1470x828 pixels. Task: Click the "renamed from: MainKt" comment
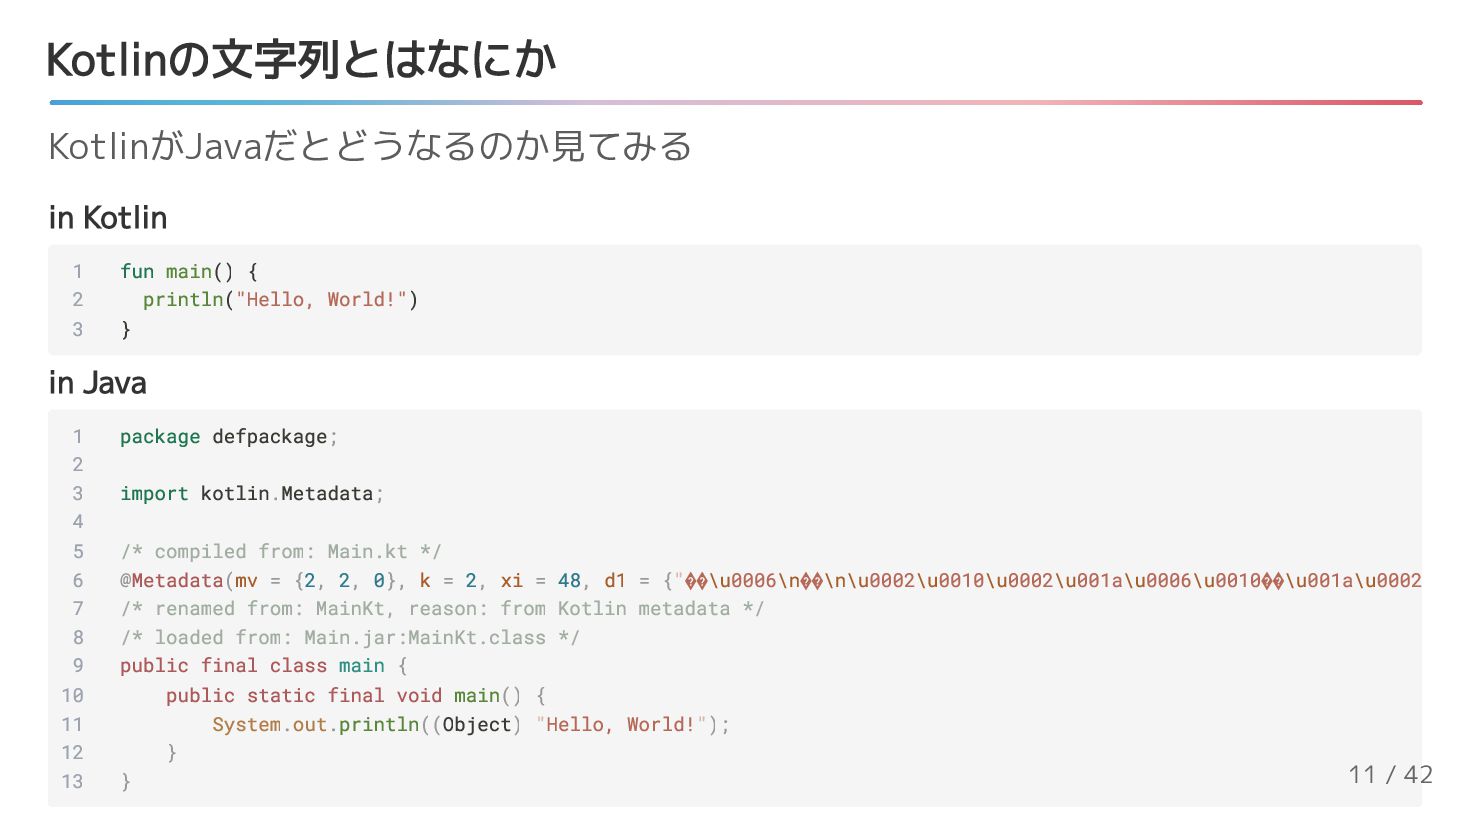point(442,609)
